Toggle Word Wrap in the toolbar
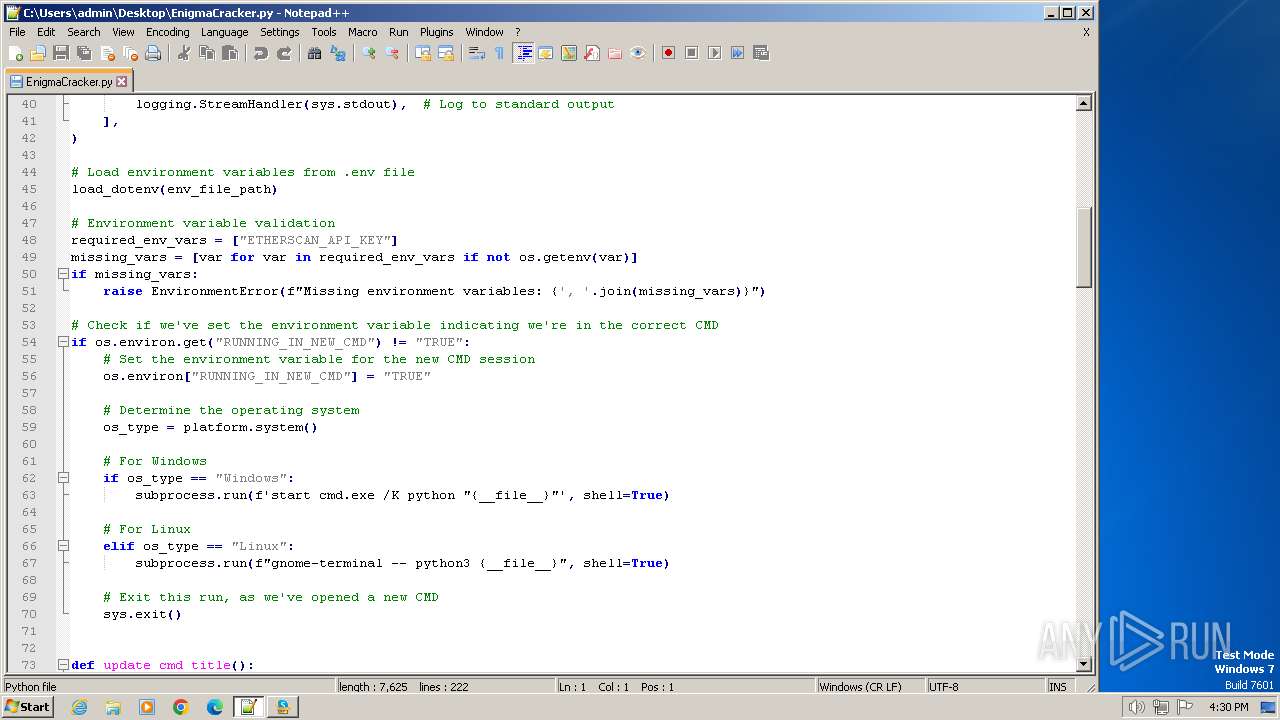The width and height of the screenshot is (1280, 720). 477,53
